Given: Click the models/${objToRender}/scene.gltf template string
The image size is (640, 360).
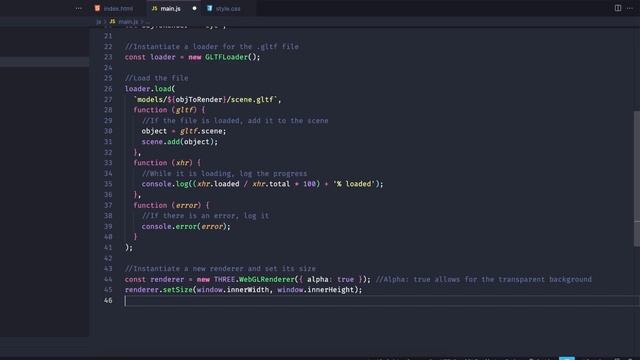Looking at the screenshot, I should [x=205, y=100].
